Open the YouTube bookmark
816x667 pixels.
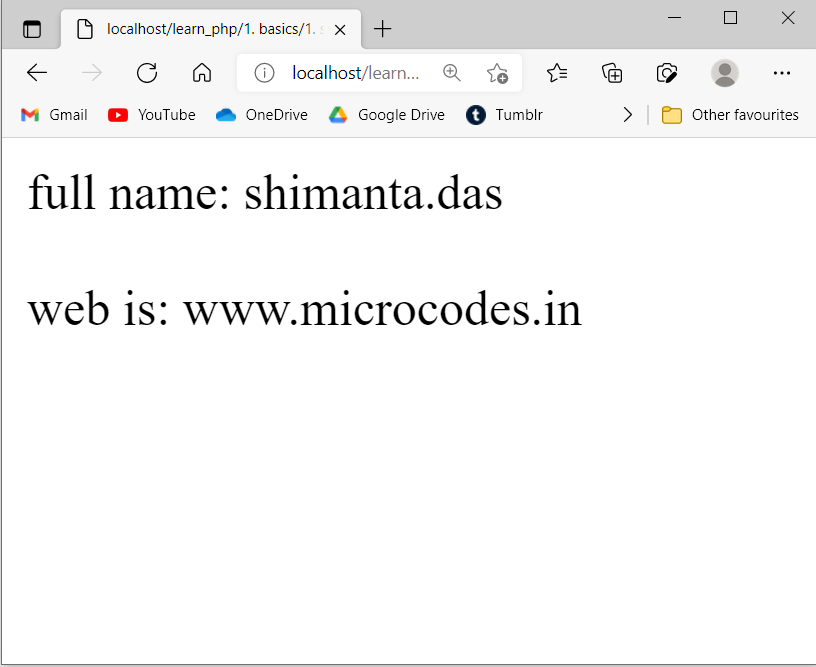click(152, 115)
